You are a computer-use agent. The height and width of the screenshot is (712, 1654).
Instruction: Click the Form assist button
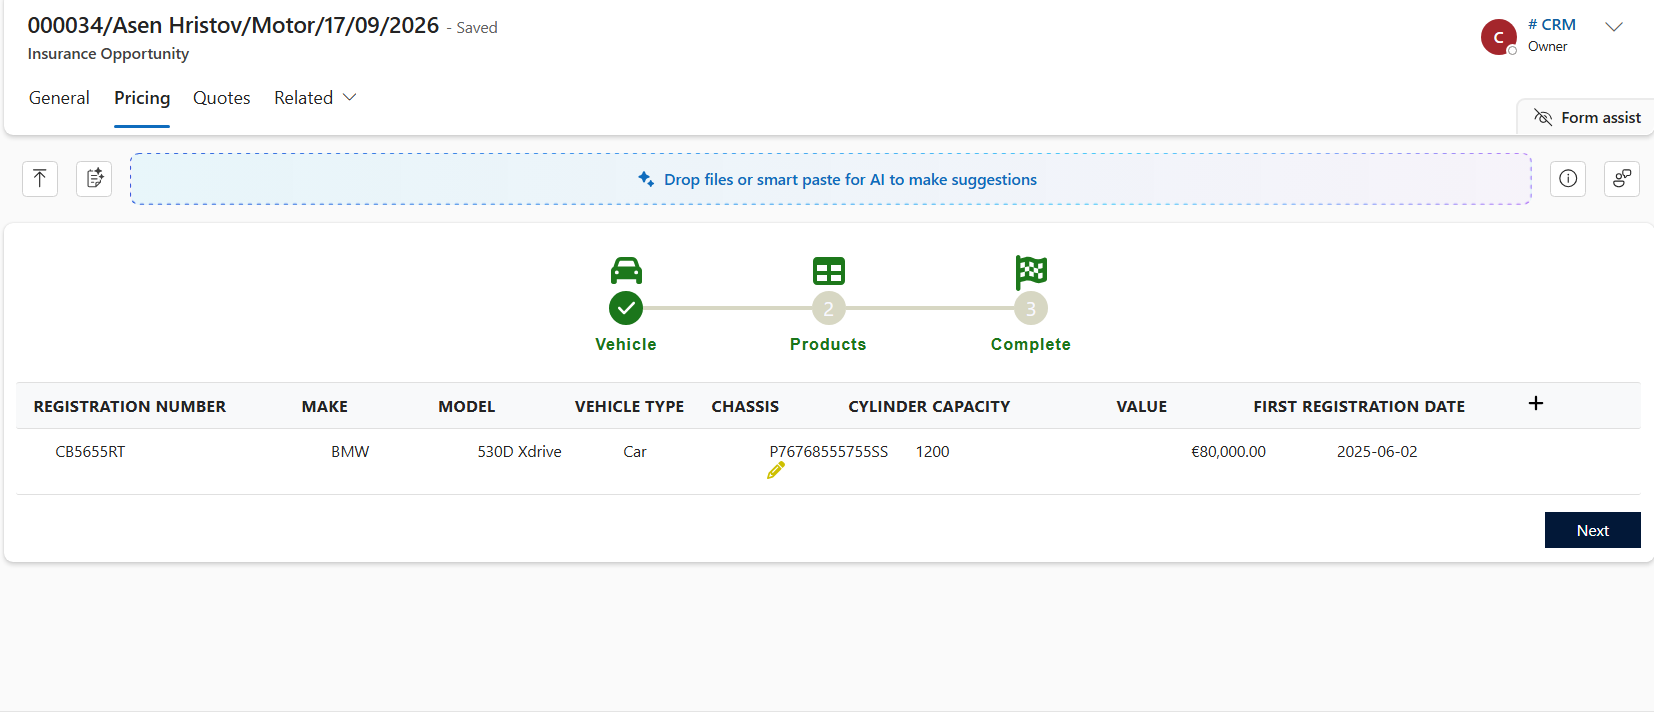tap(1587, 118)
